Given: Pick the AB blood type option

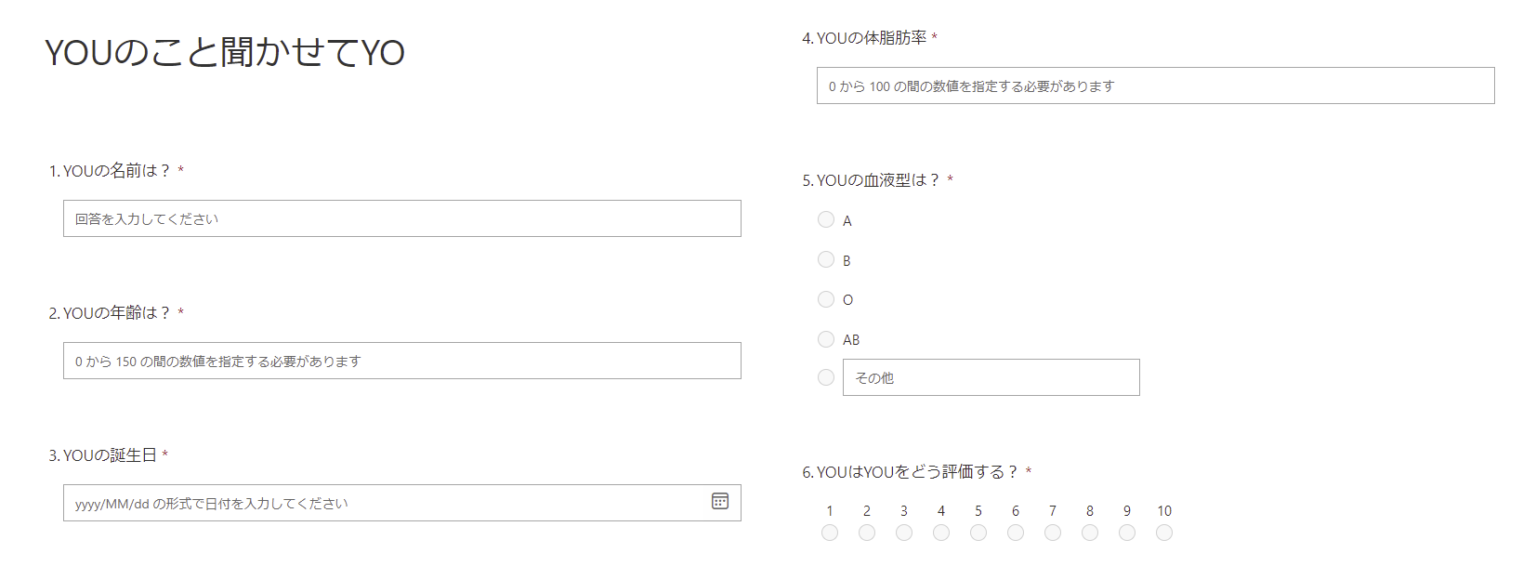Looking at the screenshot, I should [826, 339].
